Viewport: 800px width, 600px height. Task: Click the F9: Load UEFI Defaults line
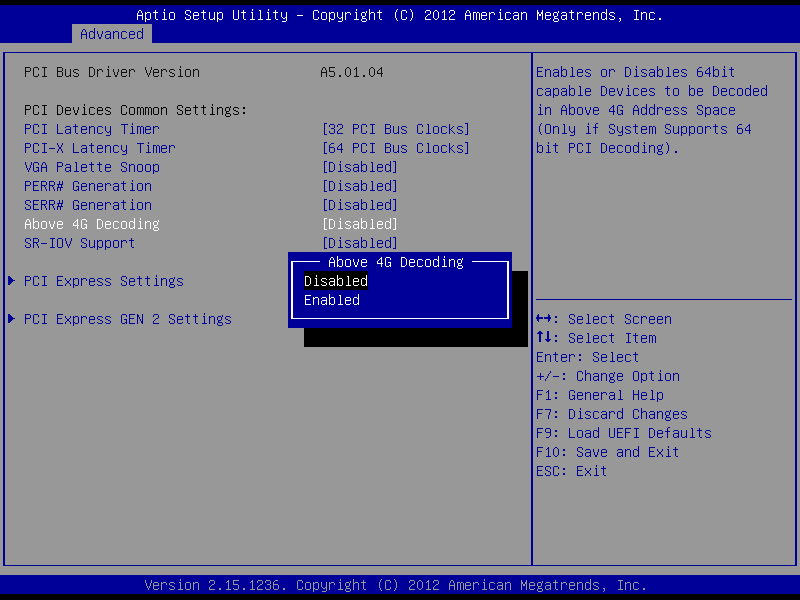coord(623,433)
